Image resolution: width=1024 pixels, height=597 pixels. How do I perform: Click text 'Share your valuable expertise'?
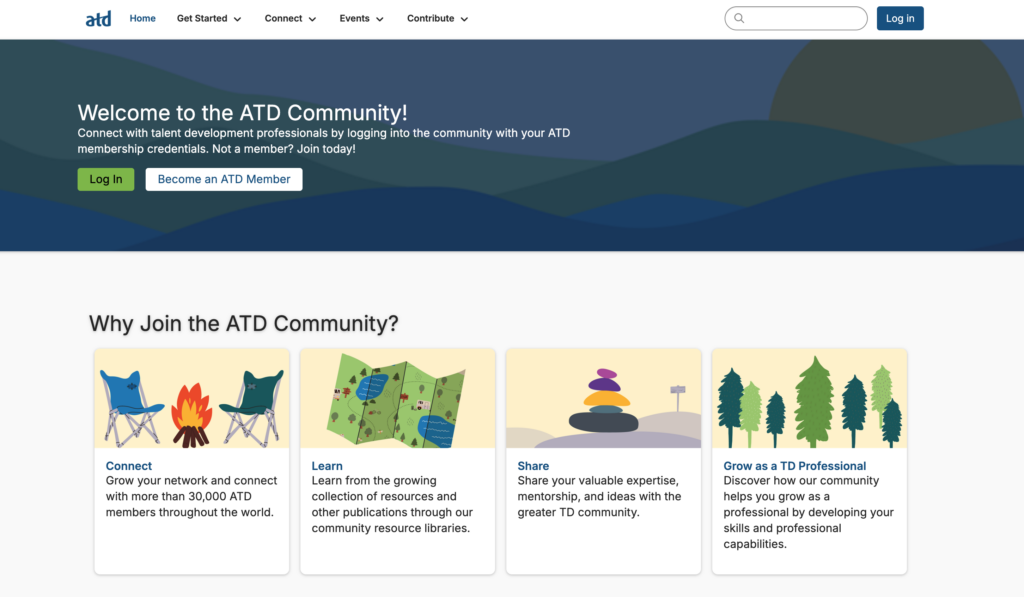598,481
